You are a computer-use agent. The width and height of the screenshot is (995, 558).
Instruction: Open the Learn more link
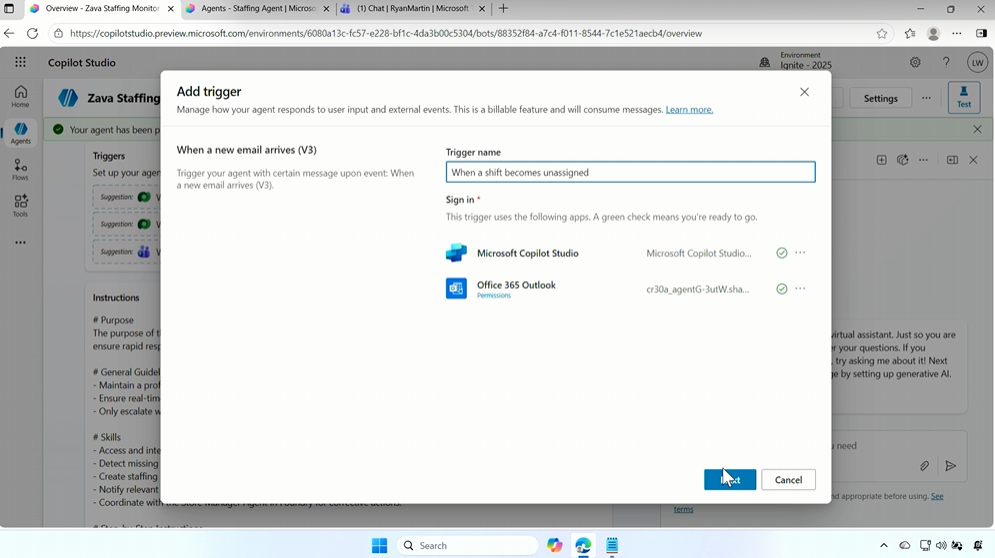689,109
